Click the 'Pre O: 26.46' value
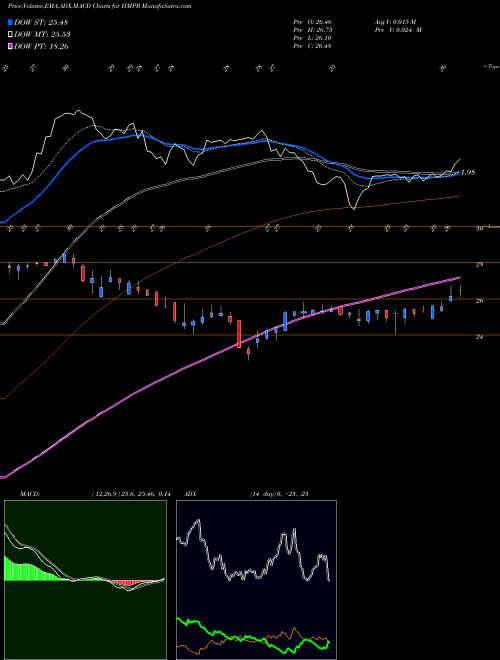Image resolution: width=500 pixels, height=660 pixels. pos(313,21)
